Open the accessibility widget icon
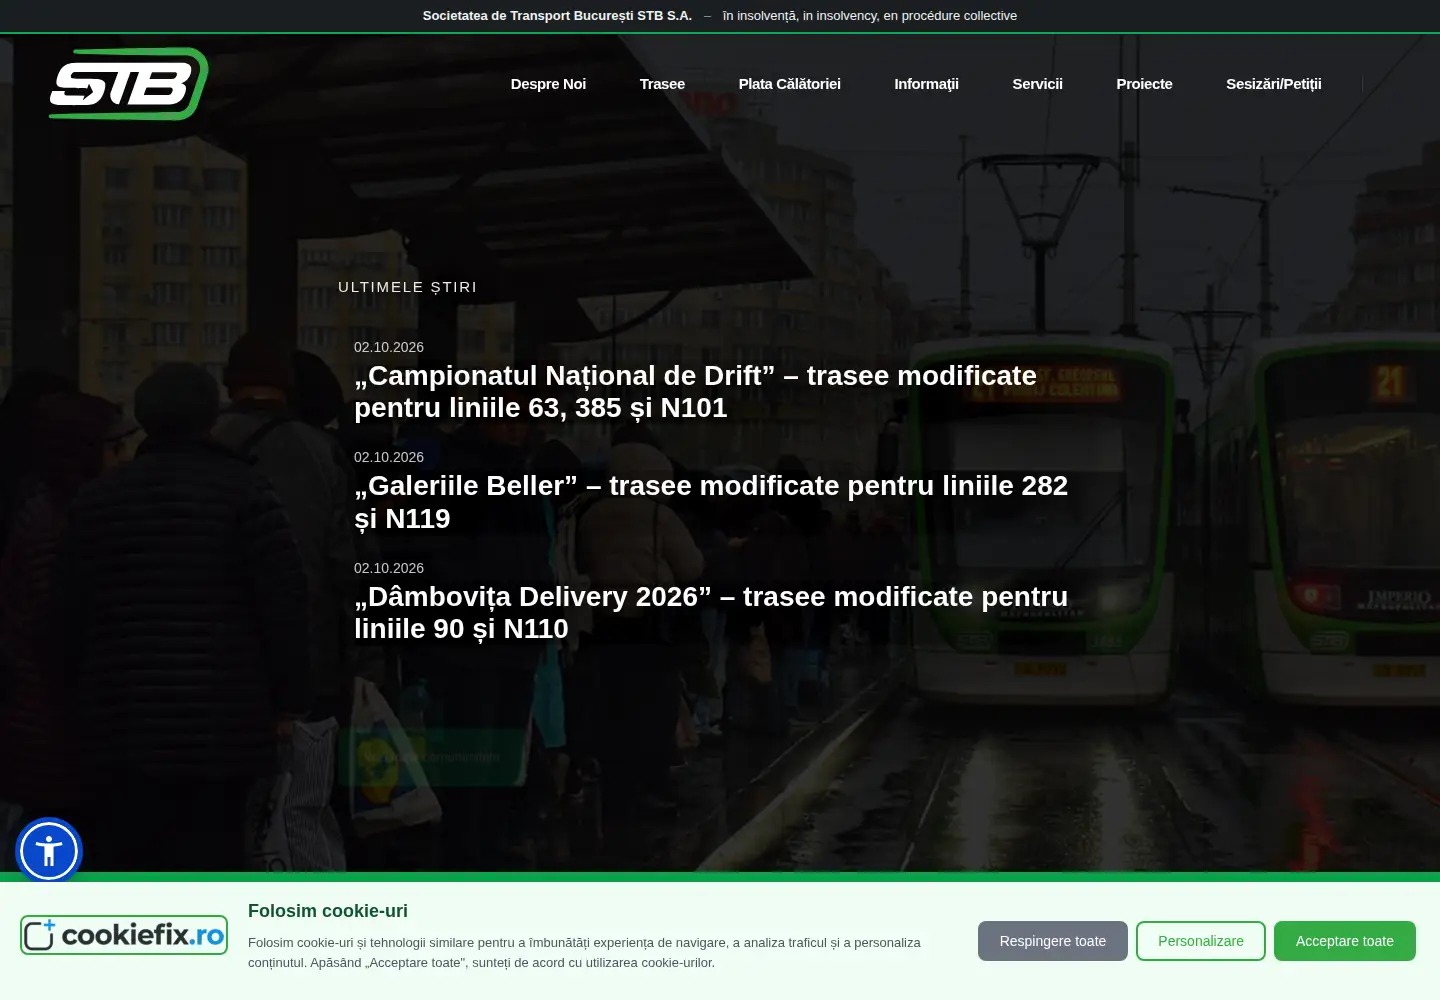1440x1000 pixels. 49,851
